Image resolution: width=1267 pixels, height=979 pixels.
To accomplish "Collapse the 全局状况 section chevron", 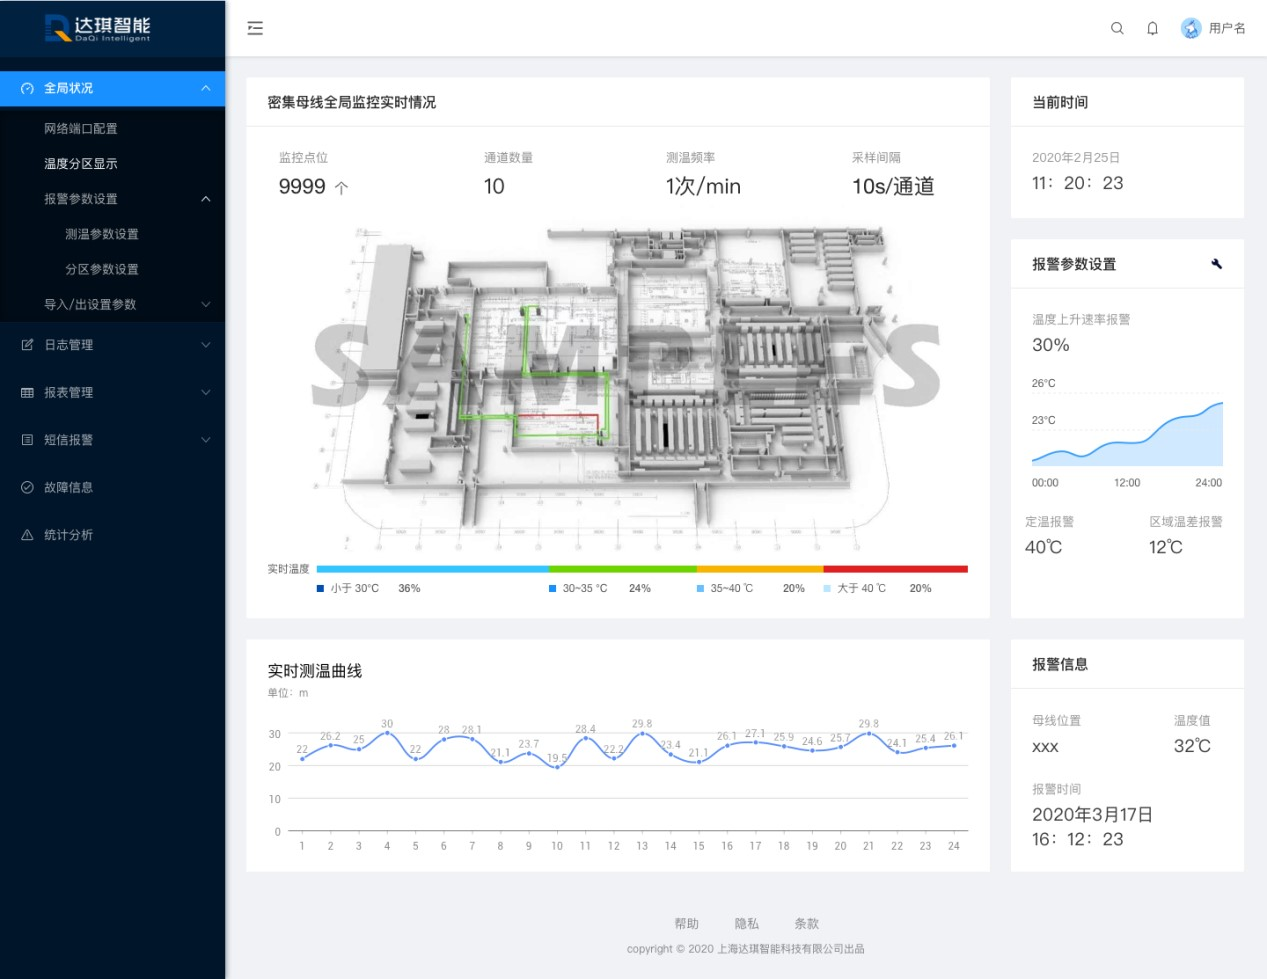I will coord(205,88).
